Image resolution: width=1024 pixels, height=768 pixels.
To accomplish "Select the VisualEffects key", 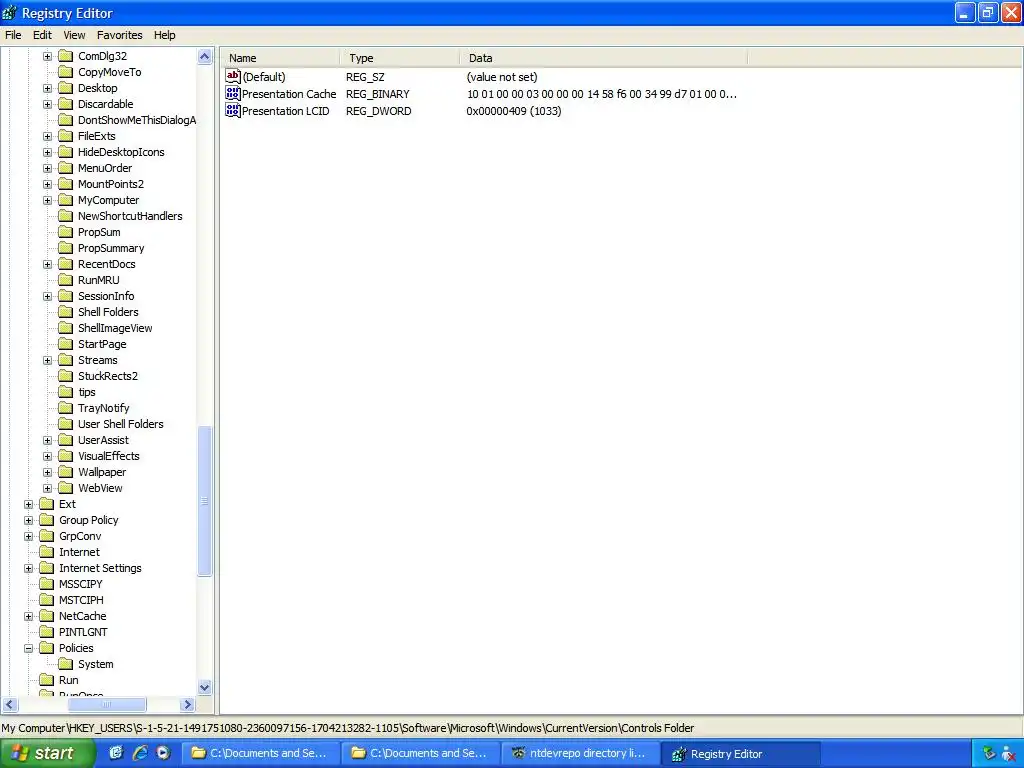I will click(108, 456).
